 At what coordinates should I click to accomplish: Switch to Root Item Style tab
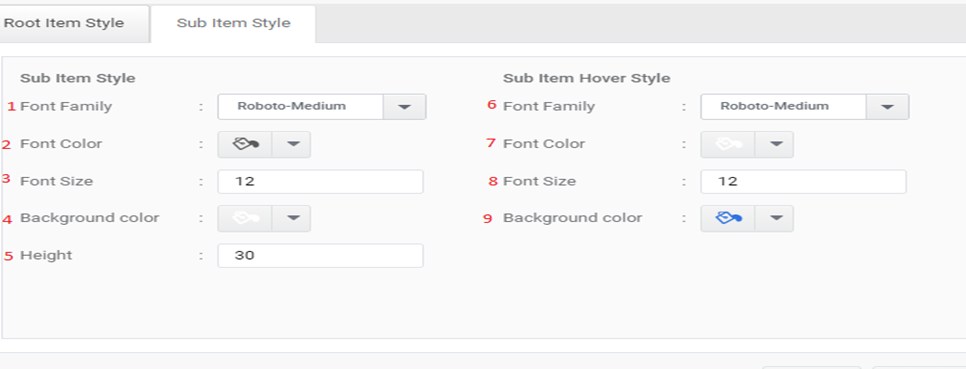pos(64,23)
